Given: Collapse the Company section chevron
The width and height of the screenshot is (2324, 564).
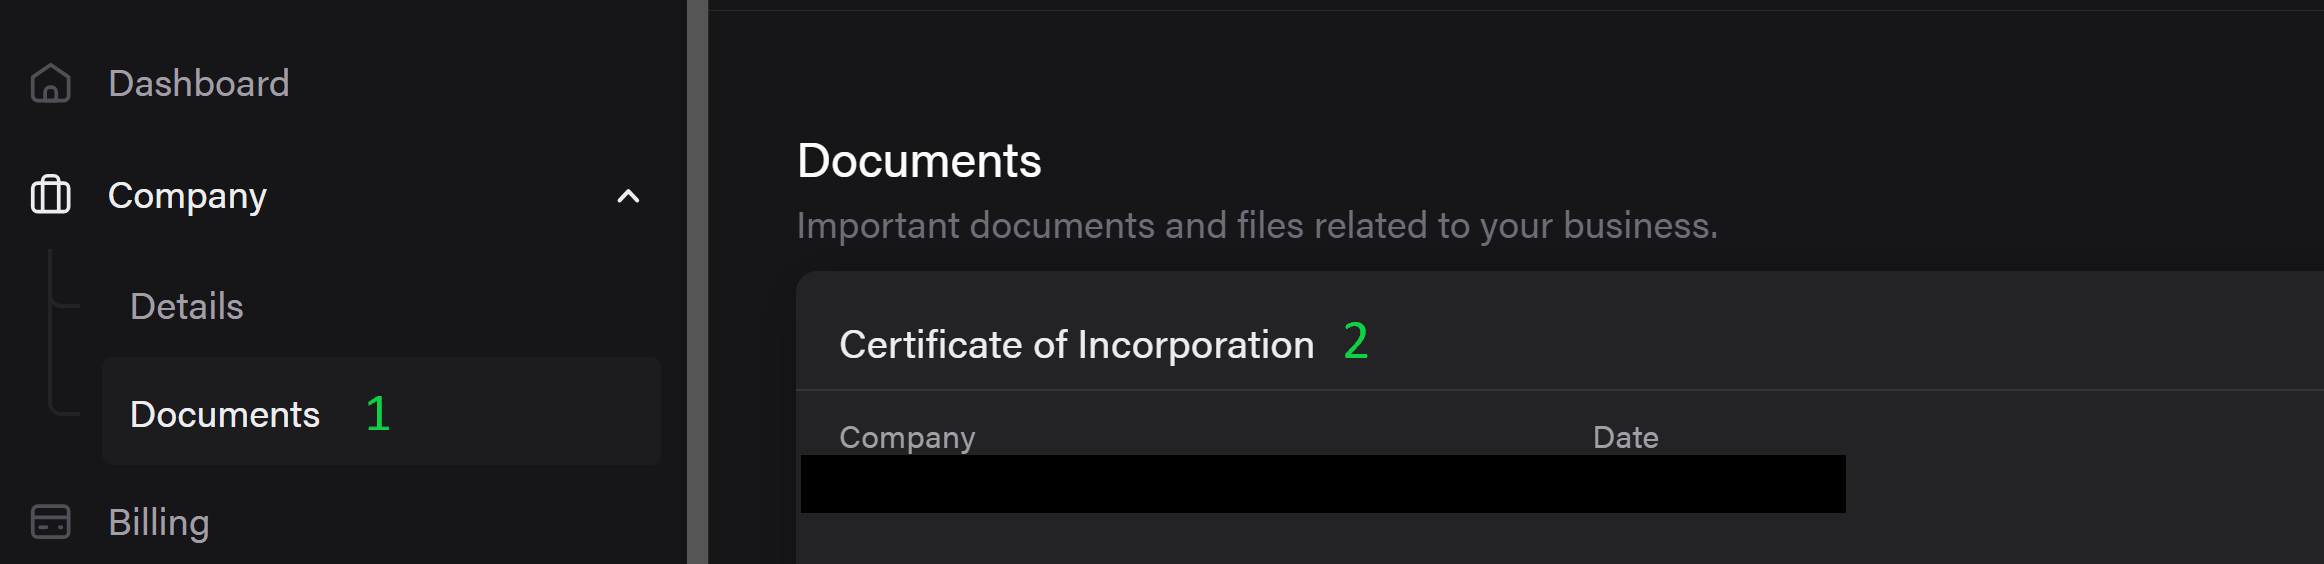Looking at the screenshot, I should pyautogui.click(x=628, y=196).
